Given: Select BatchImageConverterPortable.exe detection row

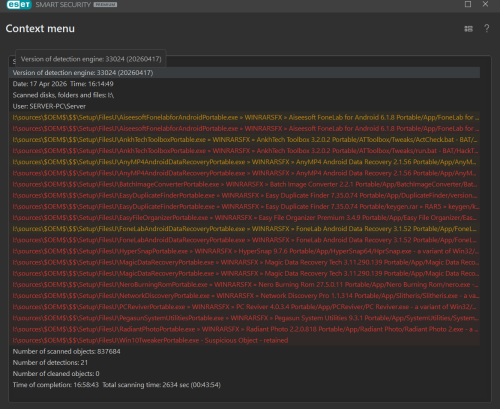Looking at the screenshot, I should [x=244, y=184].
